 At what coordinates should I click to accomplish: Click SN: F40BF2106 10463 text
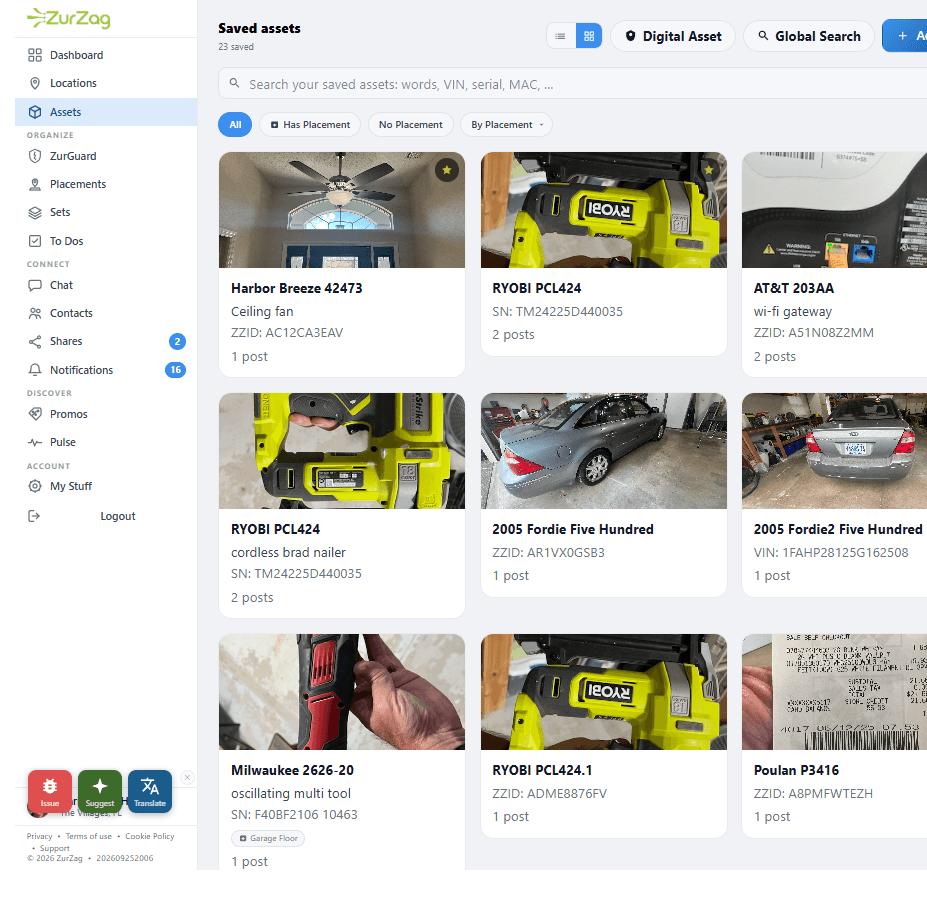coord(294,814)
